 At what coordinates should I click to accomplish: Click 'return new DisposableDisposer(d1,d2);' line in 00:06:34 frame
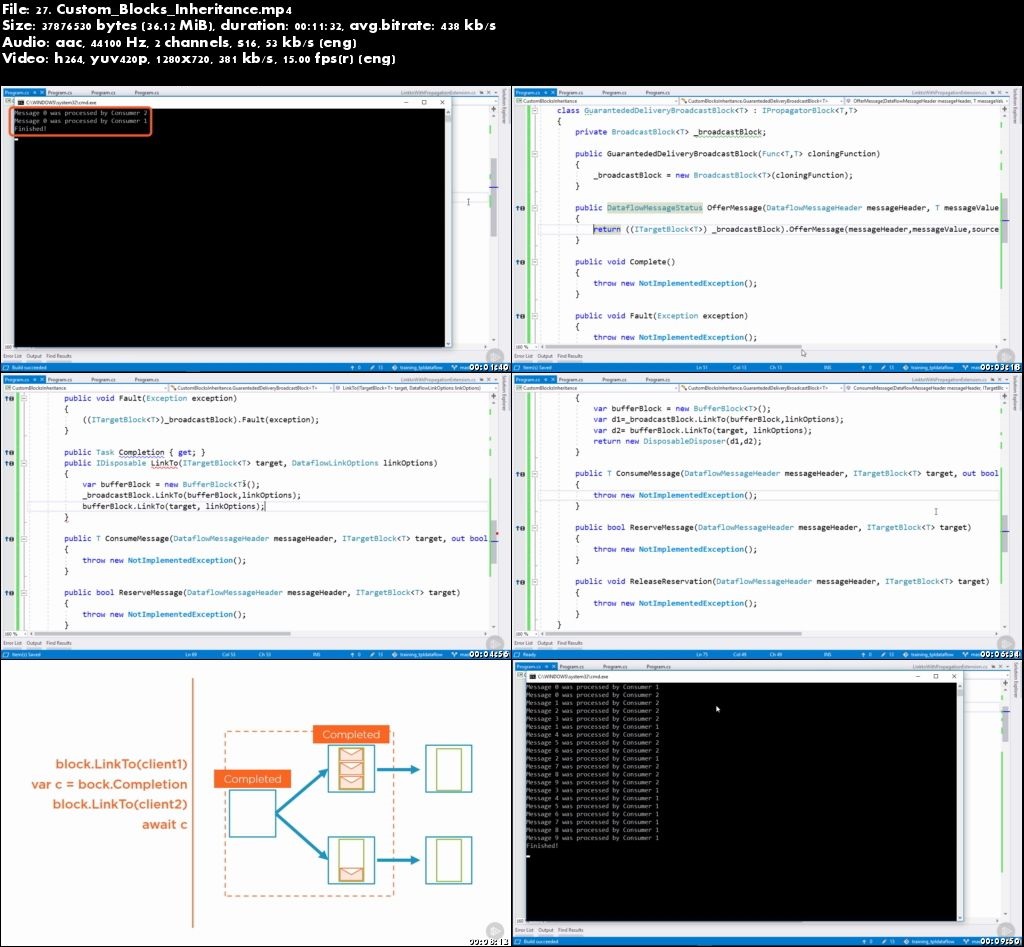[x=677, y=442]
